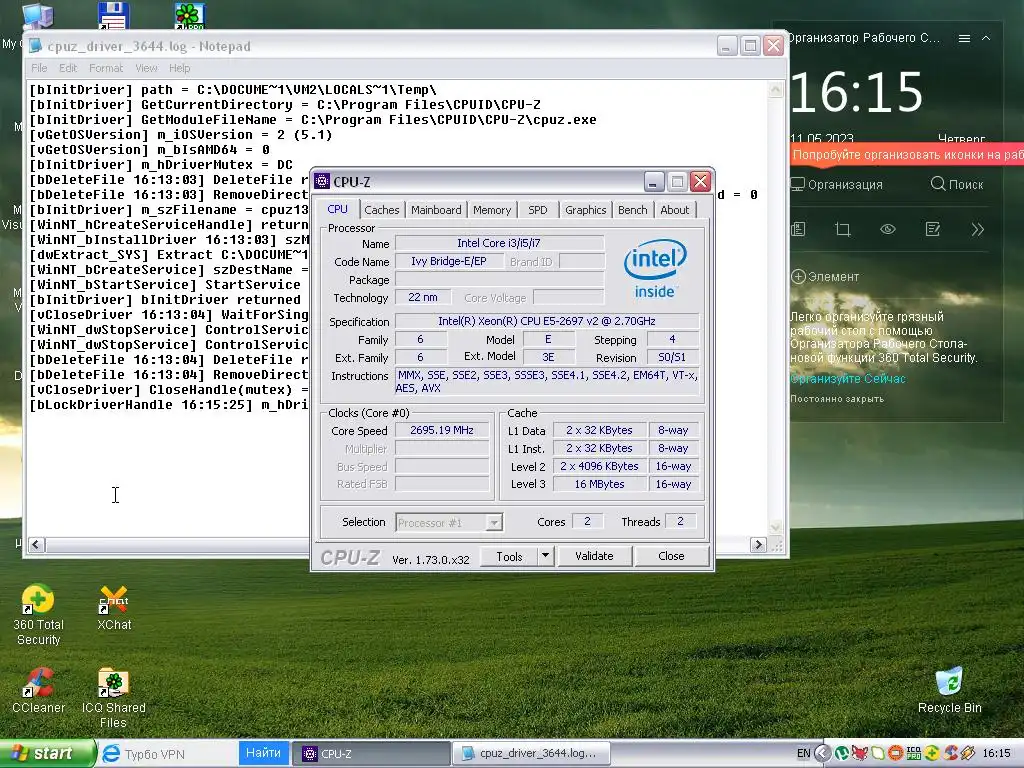Open the Bench tab in CPU-Z
Viewport: 1024px width, 768px height.
(x=632, y=210)
